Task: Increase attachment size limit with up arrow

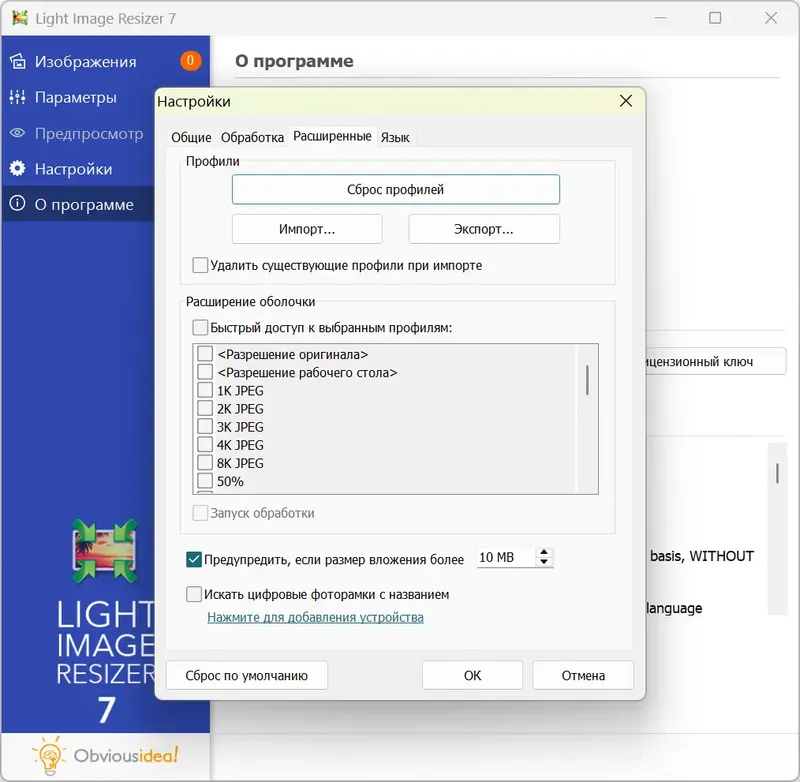Action: click(544, 552)
